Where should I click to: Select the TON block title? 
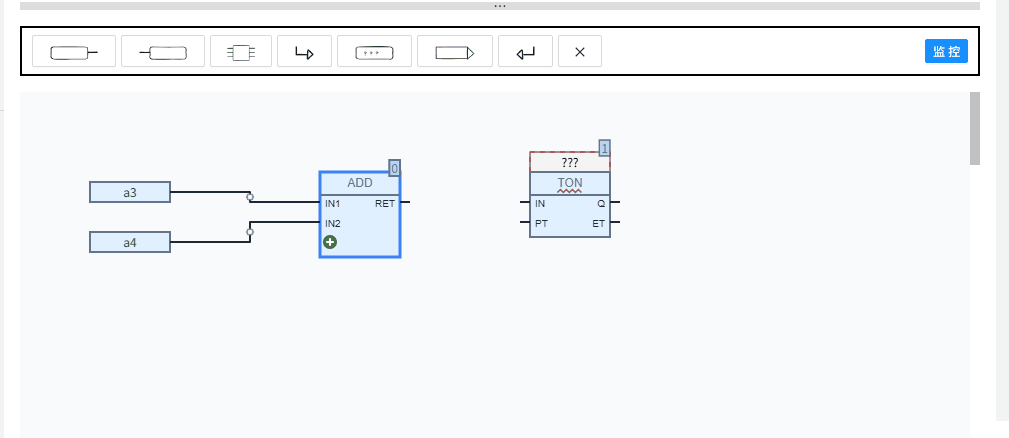(x=569, y=183)
